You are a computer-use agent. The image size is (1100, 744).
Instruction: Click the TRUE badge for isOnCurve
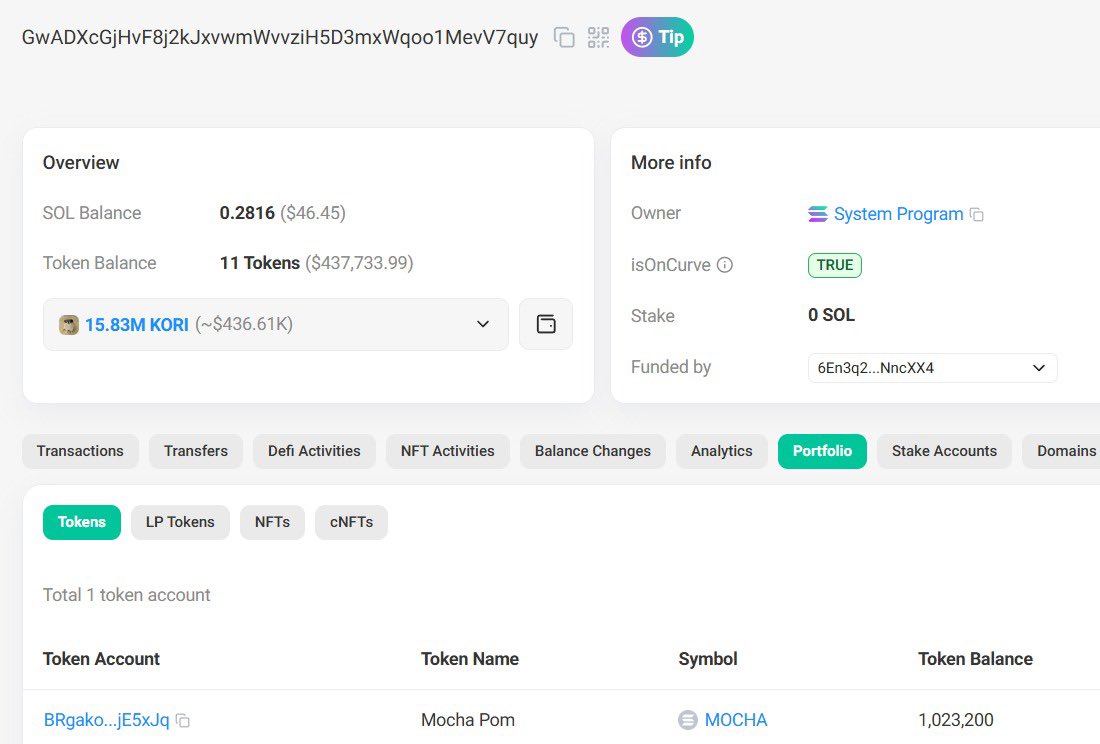(835, 265)
